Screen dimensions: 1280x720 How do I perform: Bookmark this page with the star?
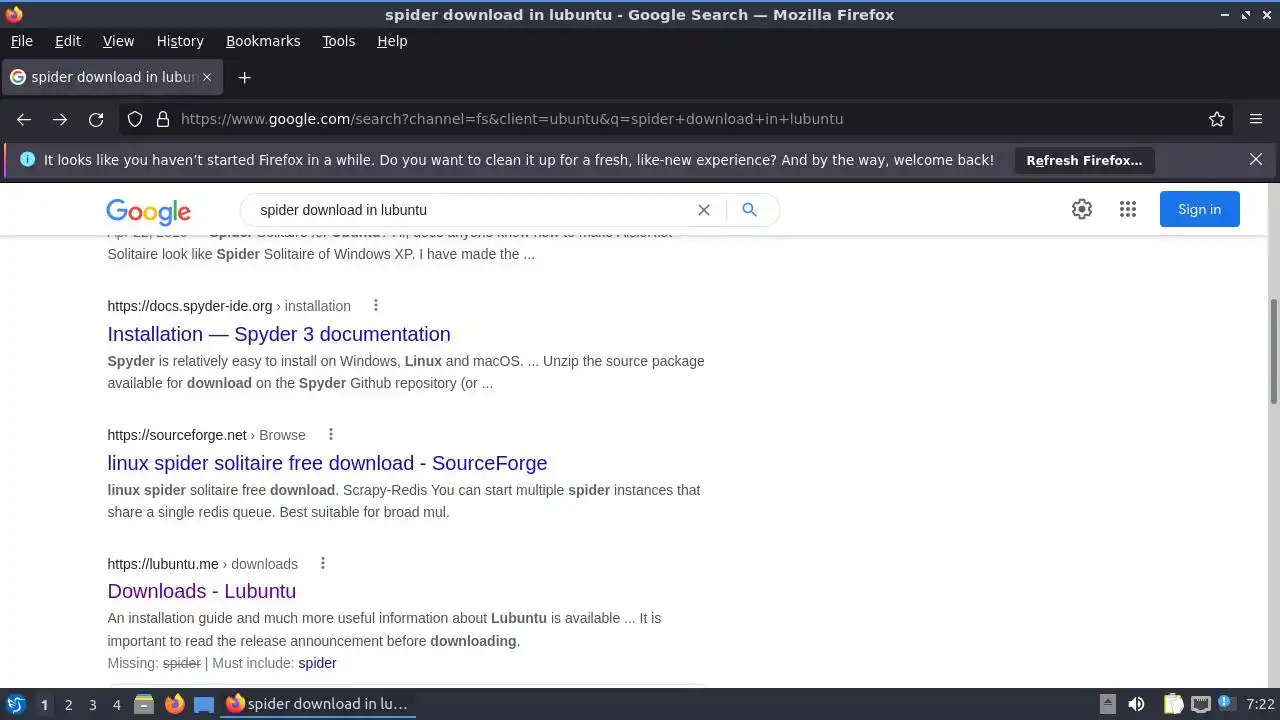click(1217, 119)
